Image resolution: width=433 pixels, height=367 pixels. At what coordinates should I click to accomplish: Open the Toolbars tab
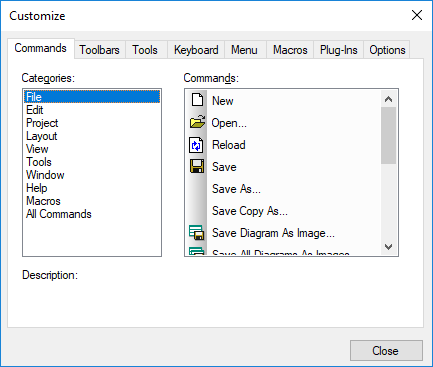coord(99,50)
